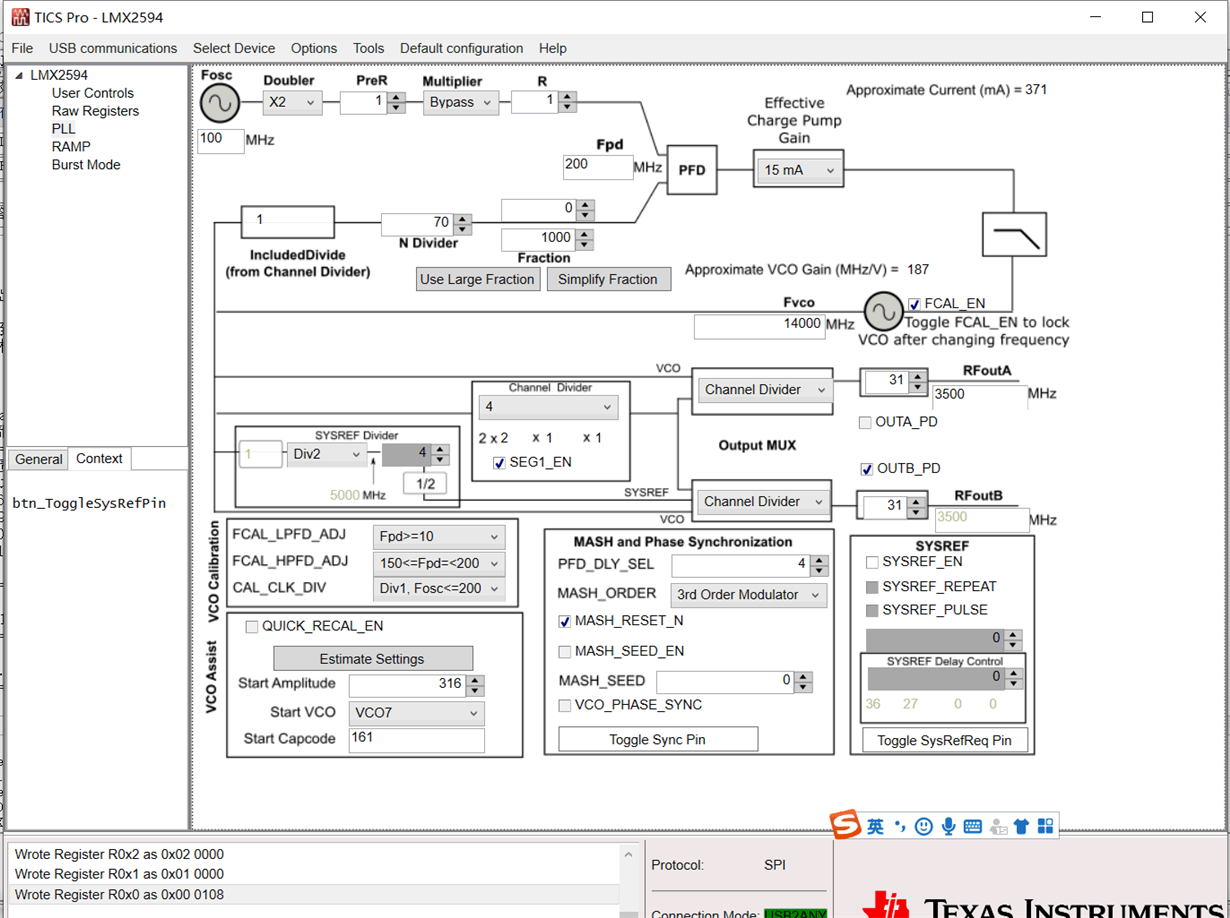Open RFoutA Output MUX Channel Divider dropdown
The height and width of the screenshot is (918, 1230).
[x=764, y=390]
